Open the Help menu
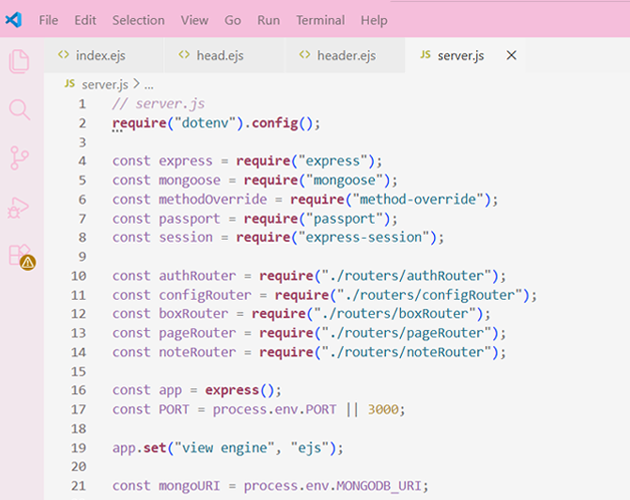The image size is (630, 500). (x=373, y=20)
